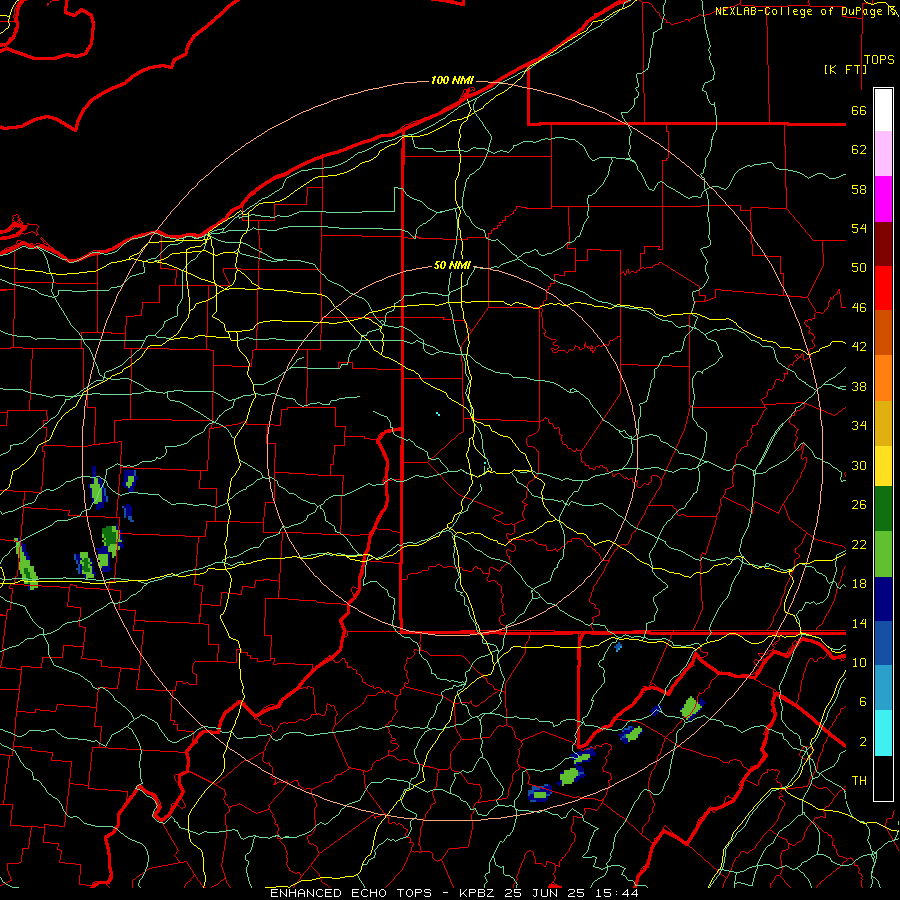This screenshot has height=900, width=900.
Task: Click the "50 NMI" range ring label
Action: click(452, 265)
